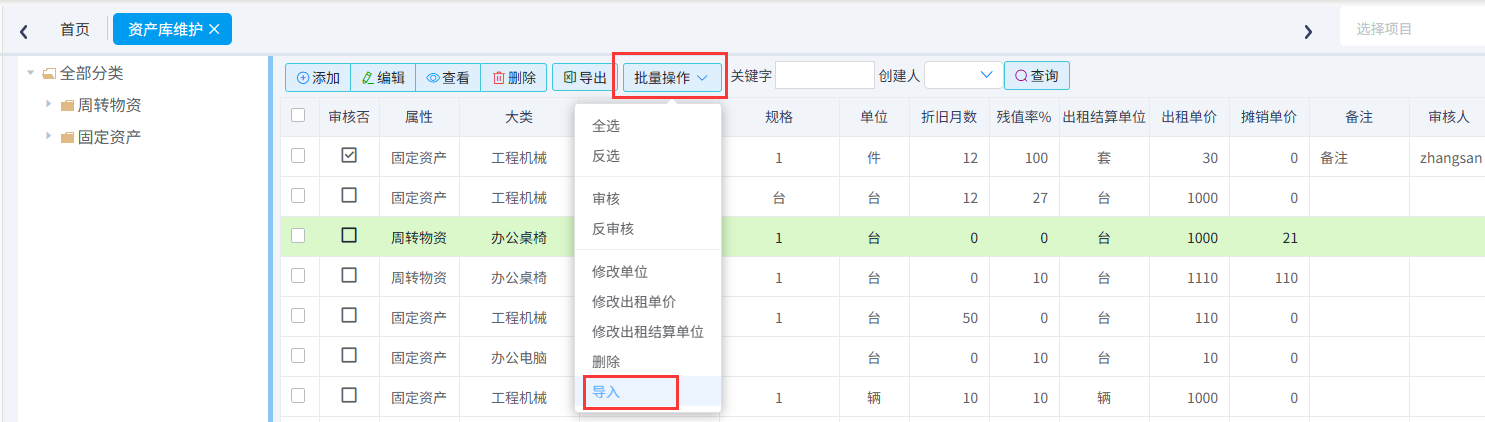
Task: Open the 批量操作 dropdown menu
Action: coord(672,77)
